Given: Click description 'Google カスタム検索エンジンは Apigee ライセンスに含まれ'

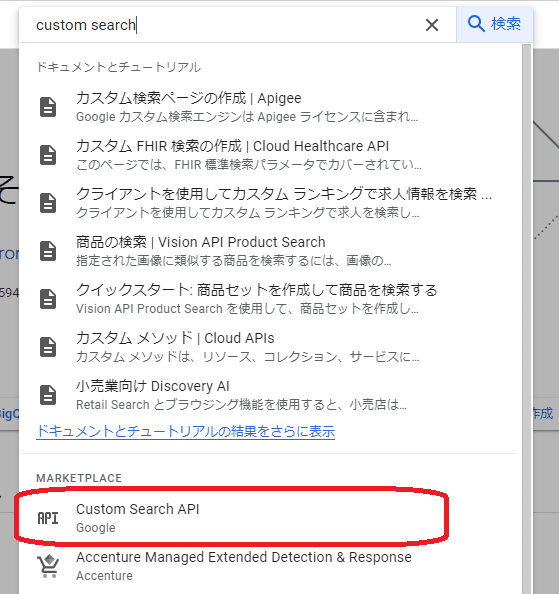Looking at the screenshot, I should coord(247,117).
